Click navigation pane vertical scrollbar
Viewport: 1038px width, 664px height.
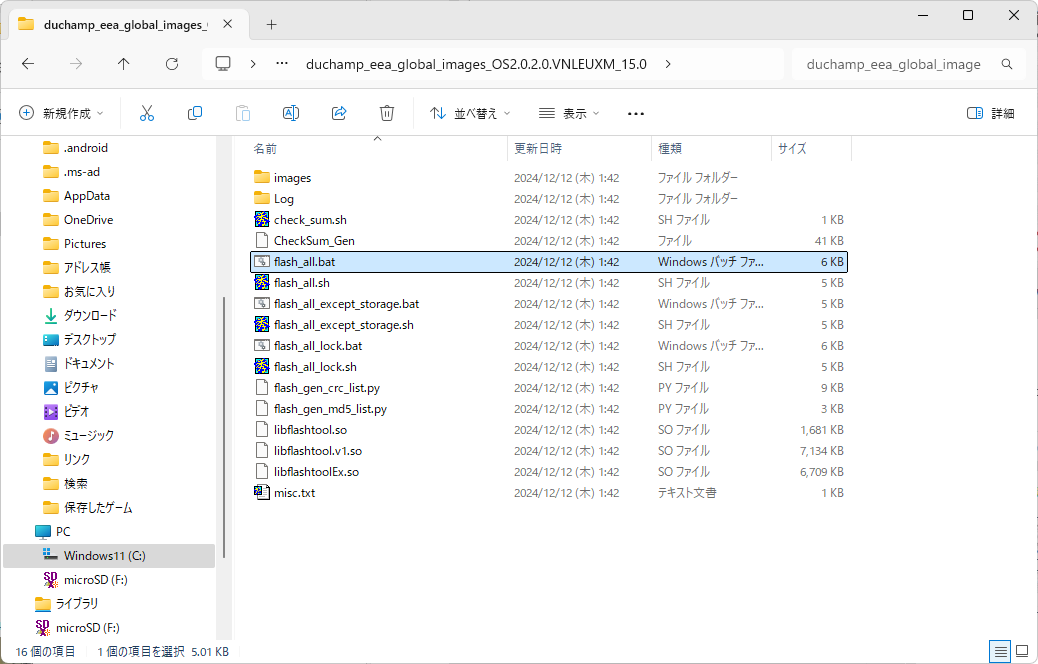[224, 427]
